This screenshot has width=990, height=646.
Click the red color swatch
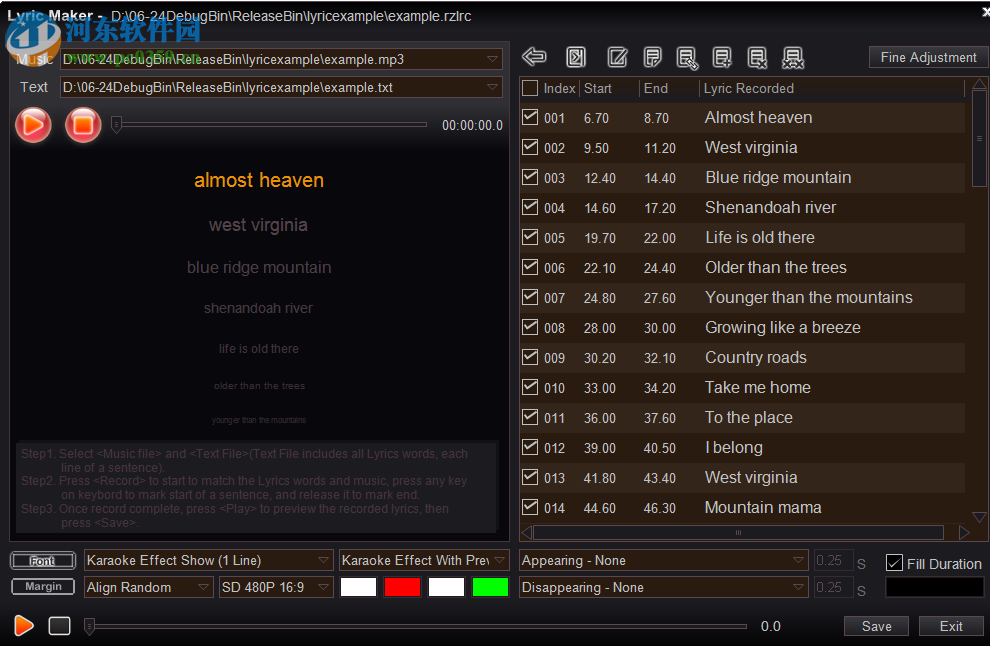pos(402,587)
